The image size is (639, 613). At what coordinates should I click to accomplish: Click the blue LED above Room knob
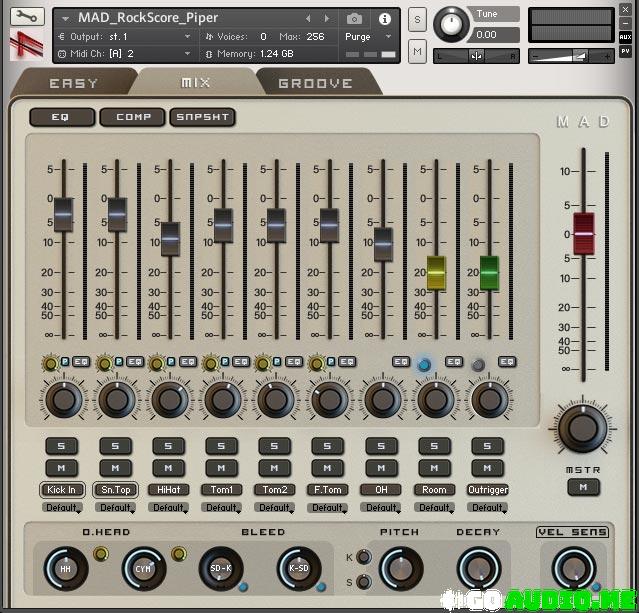[x=424, y=365]
